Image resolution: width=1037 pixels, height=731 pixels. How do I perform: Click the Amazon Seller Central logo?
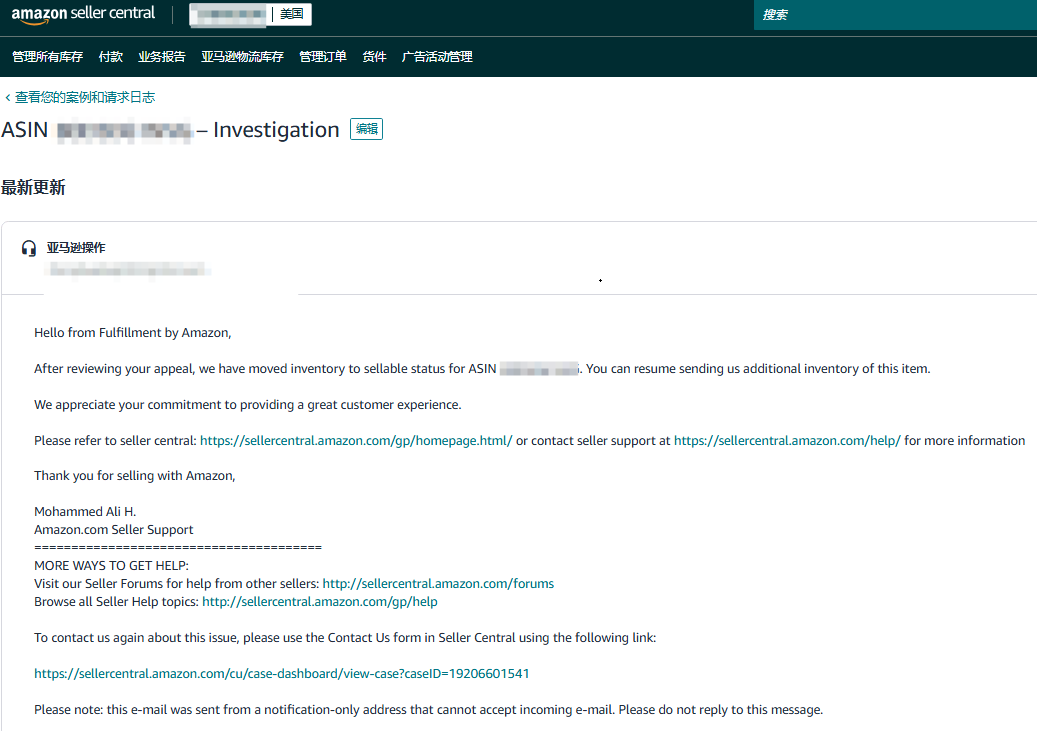click(83, 14)
